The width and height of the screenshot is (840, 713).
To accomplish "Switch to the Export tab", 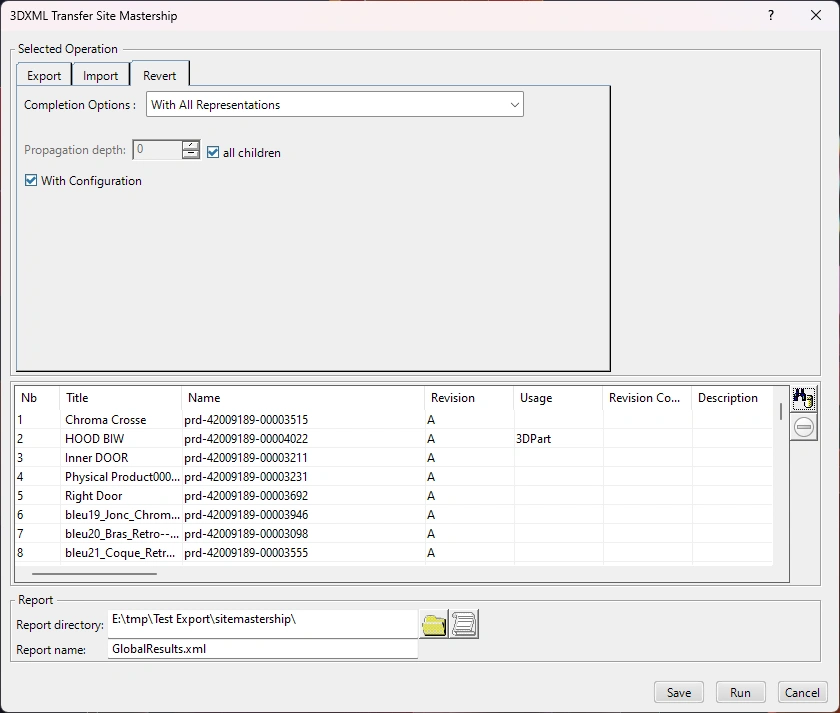I will (x=44, y=76).
